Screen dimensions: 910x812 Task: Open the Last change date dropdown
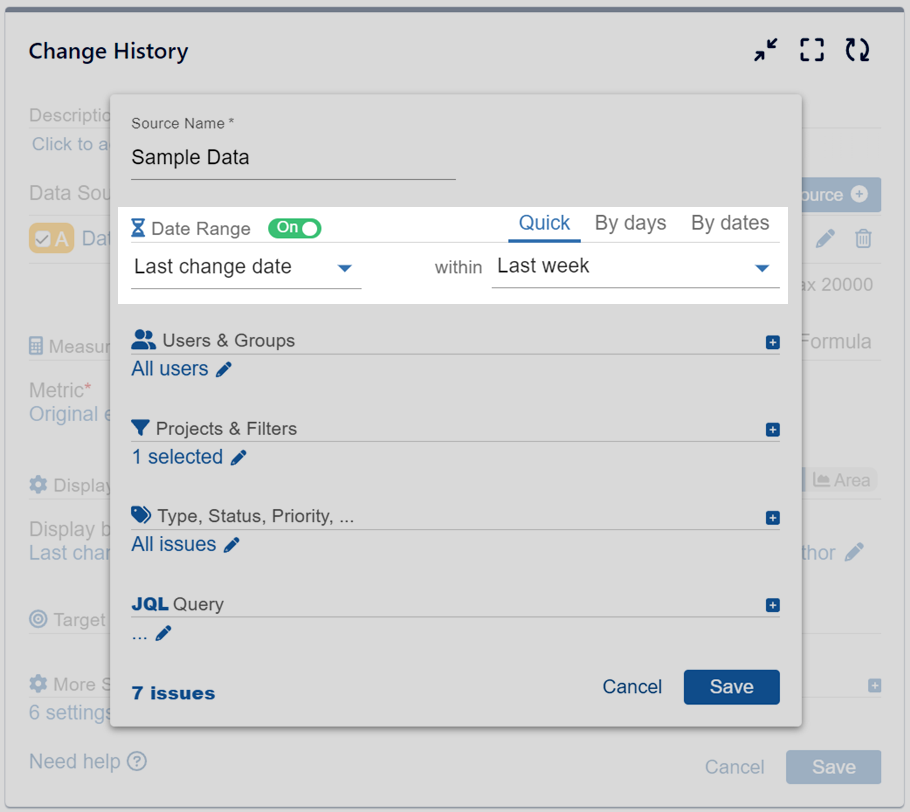(245, 267)
